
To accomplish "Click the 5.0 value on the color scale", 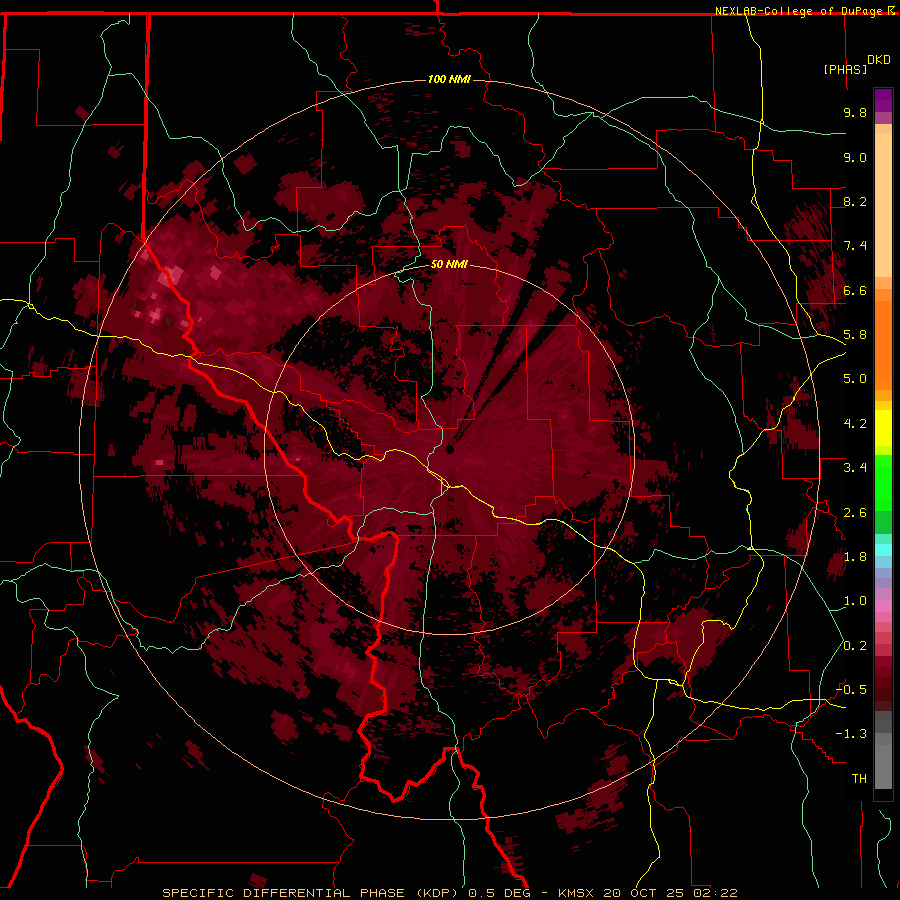I will tap(855, 379).
